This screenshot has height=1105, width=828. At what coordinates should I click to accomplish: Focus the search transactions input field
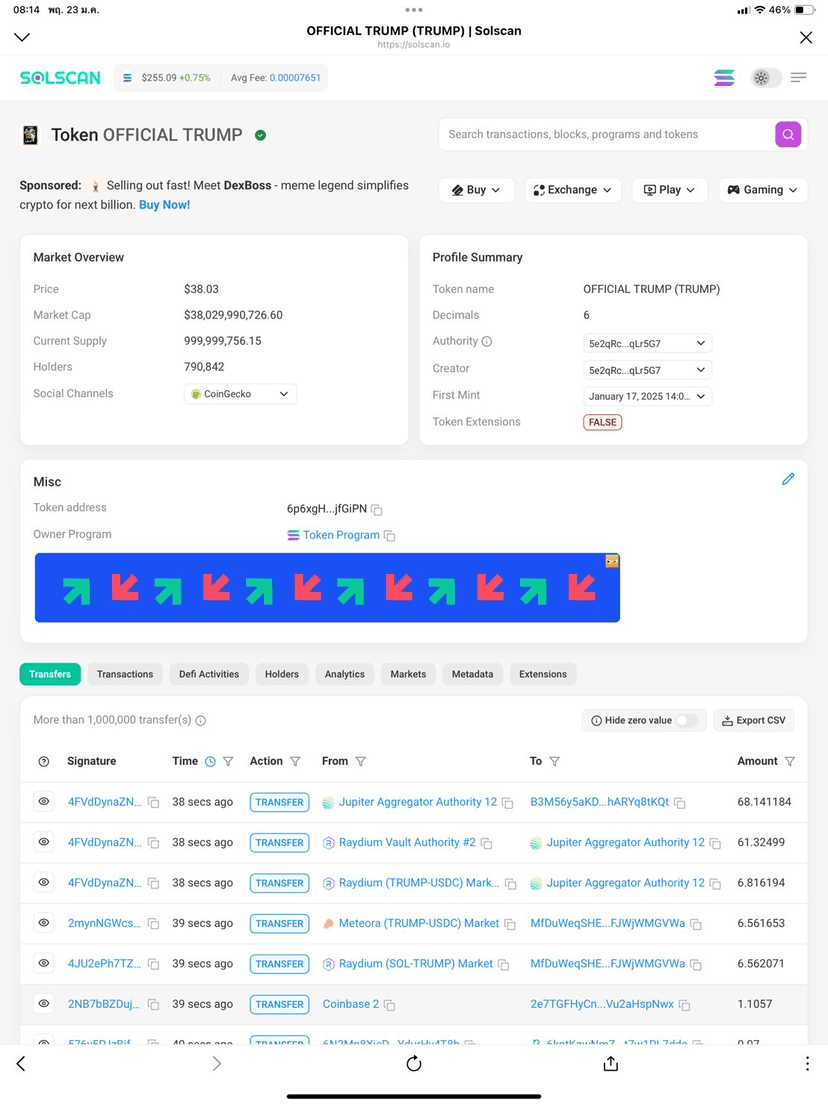pos(606,134)
